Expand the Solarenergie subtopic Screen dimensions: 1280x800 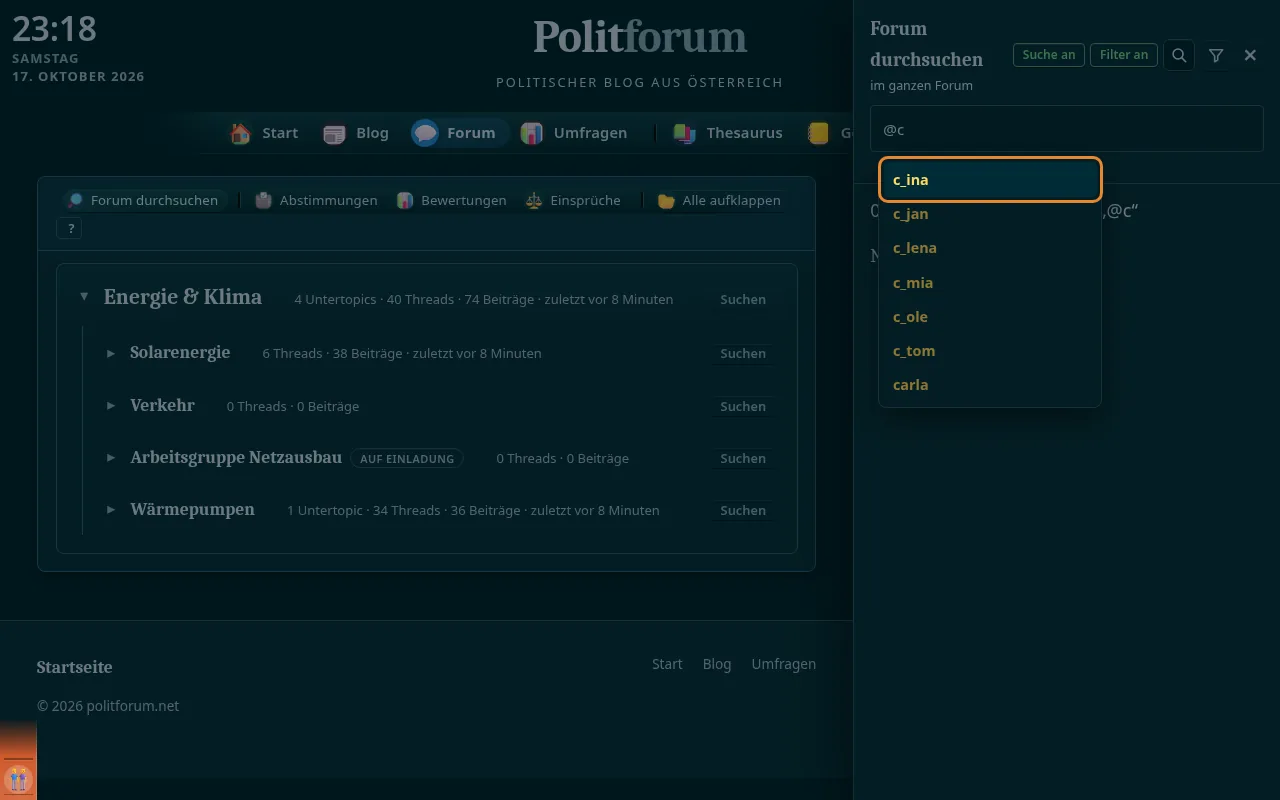[111, 353]
